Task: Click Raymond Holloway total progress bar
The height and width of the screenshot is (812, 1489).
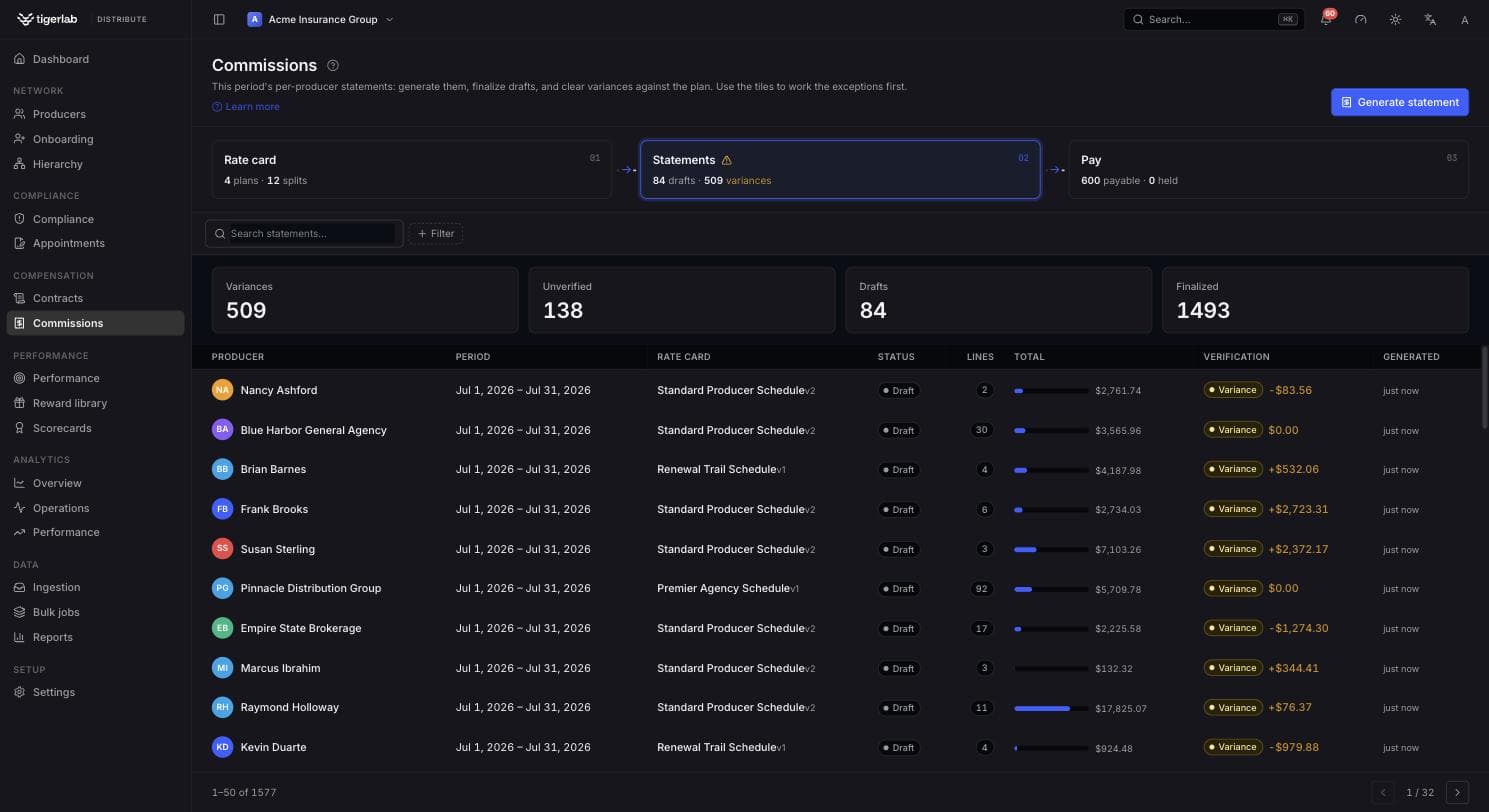Action: pyautogui.click(x=1051, y=708)
